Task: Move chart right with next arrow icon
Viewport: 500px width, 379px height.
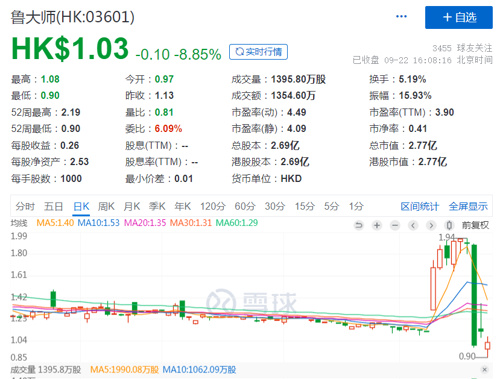Action: coord(431,226)
